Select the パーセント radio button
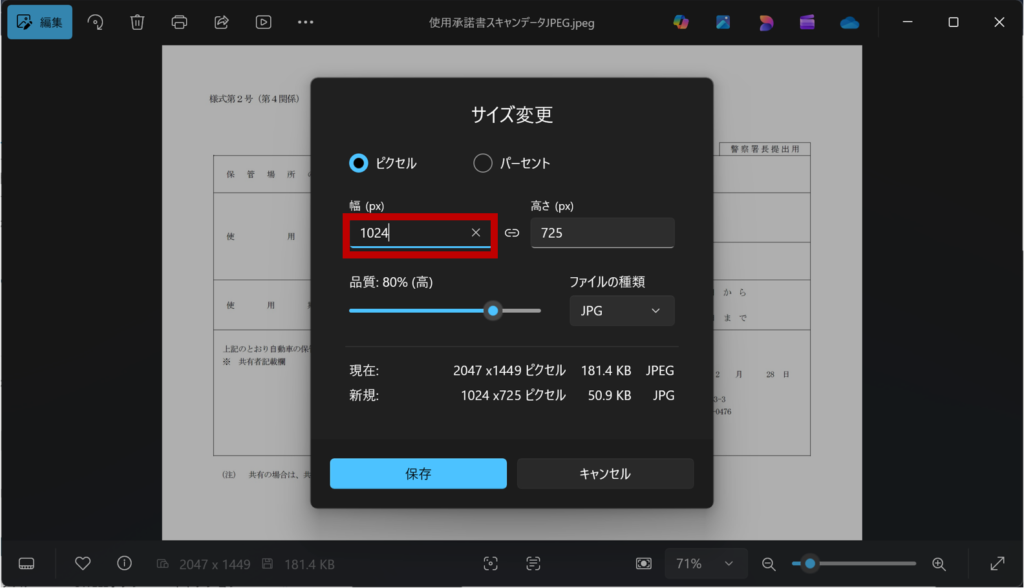 pos(483,163)
